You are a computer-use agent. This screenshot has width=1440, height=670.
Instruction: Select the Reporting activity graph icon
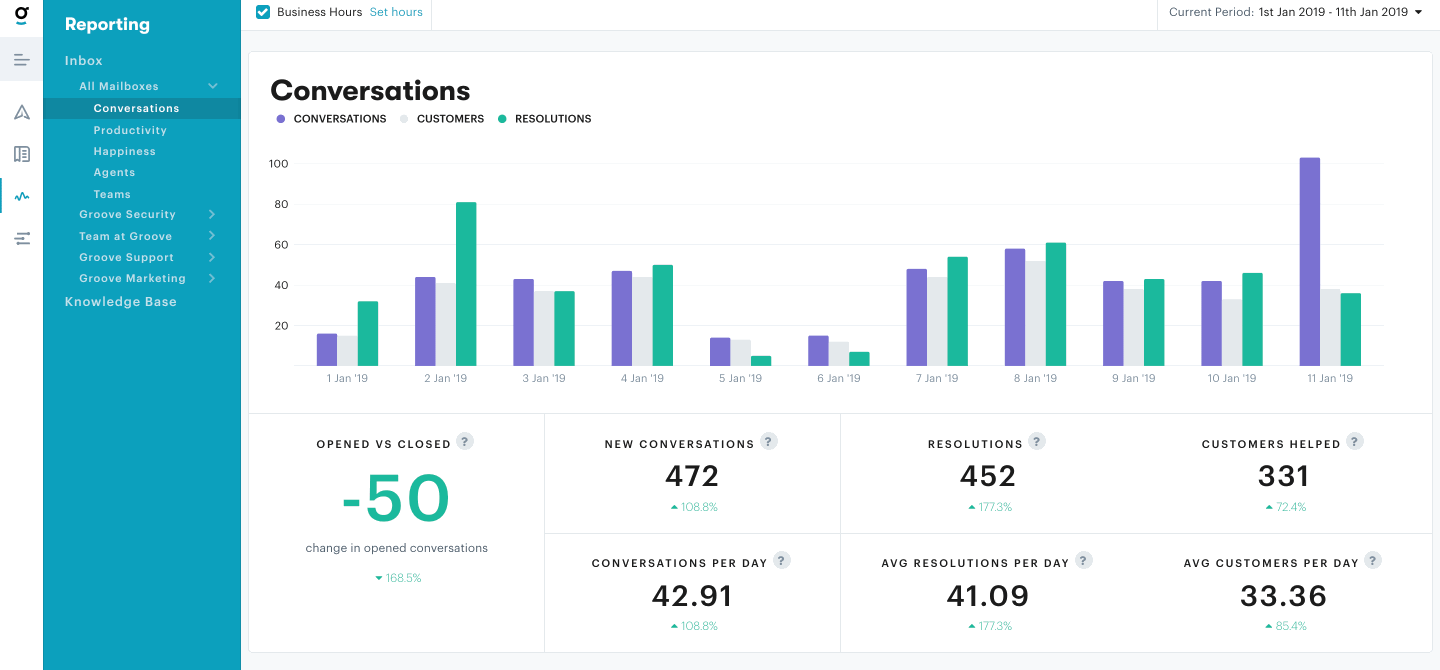[21, 195]
